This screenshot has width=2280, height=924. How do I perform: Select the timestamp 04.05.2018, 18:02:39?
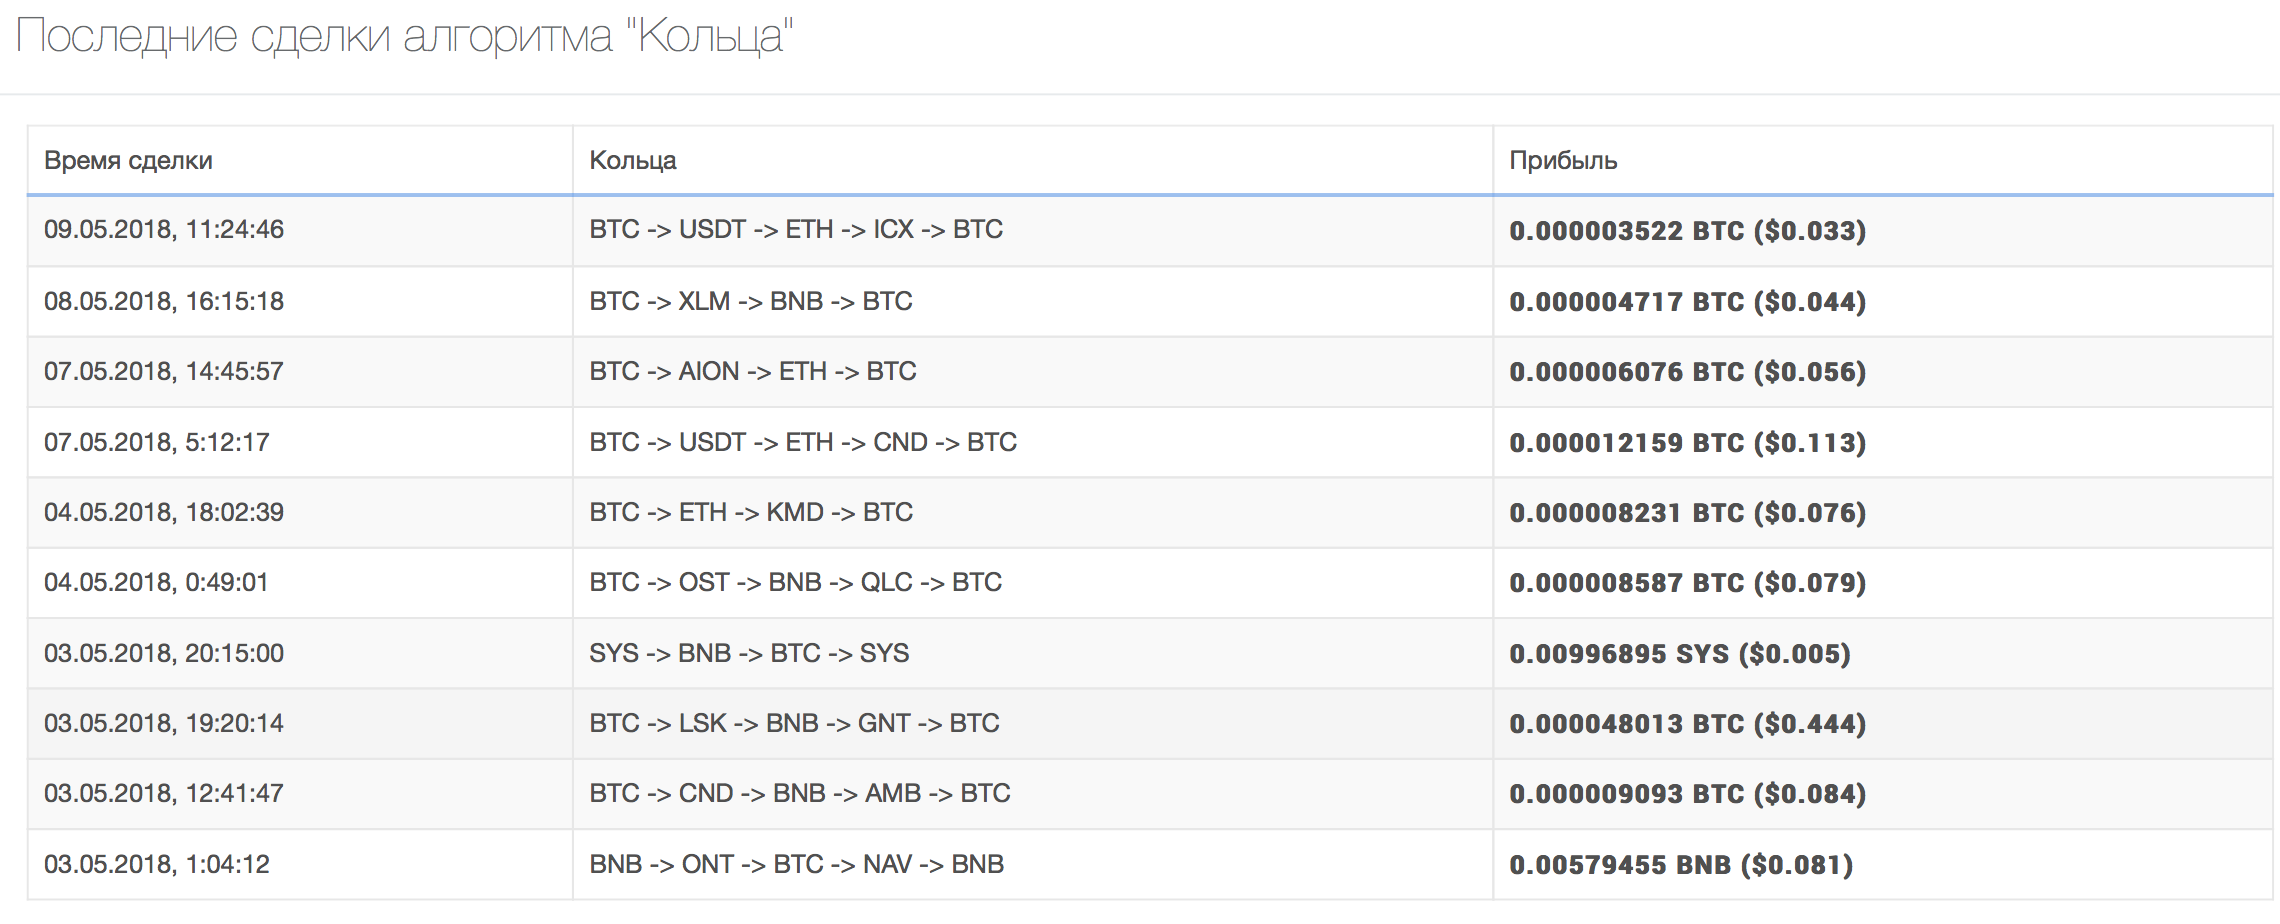164,512
